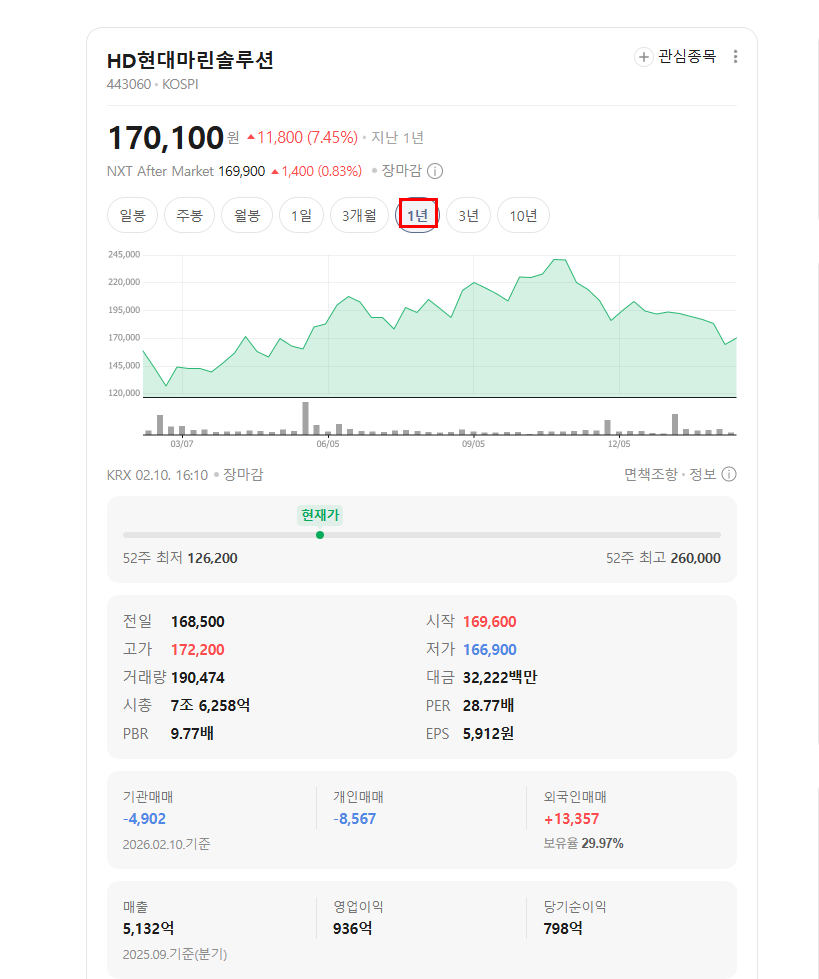Click the stock code 443060 KOSPI text
Image resolution: width=819 pixels, height=979 pixels.
[x=152, y=84]
